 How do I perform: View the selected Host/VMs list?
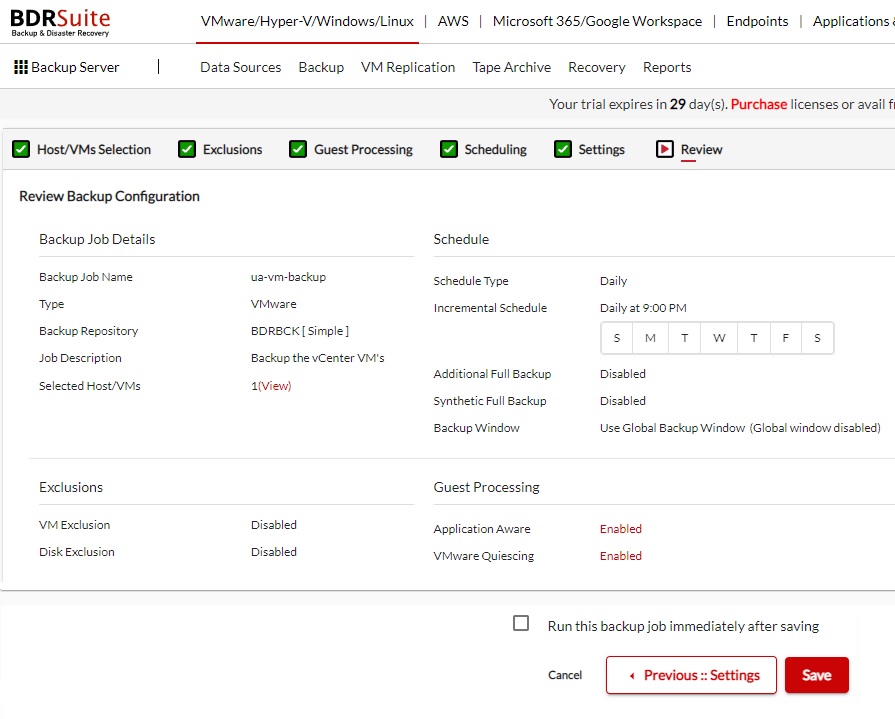[274, 386]
